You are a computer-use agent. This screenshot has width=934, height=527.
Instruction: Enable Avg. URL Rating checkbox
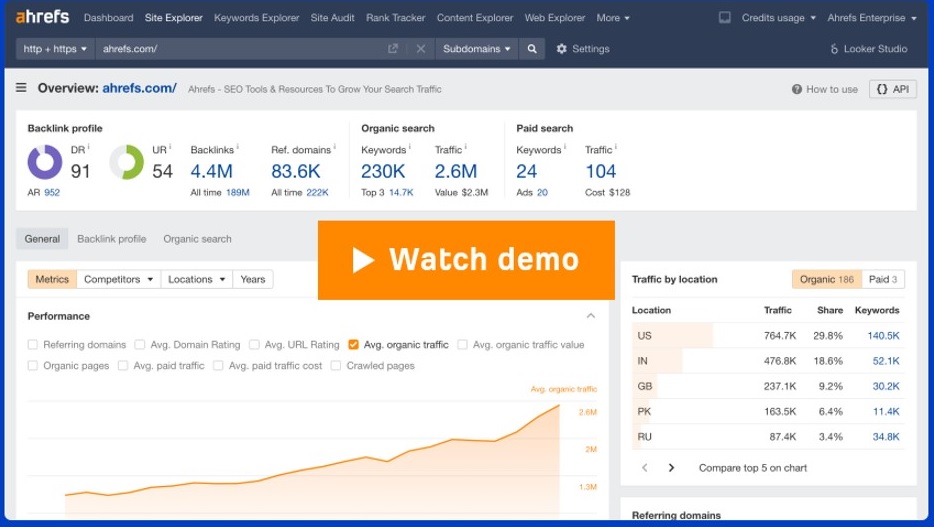pyautogui.click(x=254, y=345)
